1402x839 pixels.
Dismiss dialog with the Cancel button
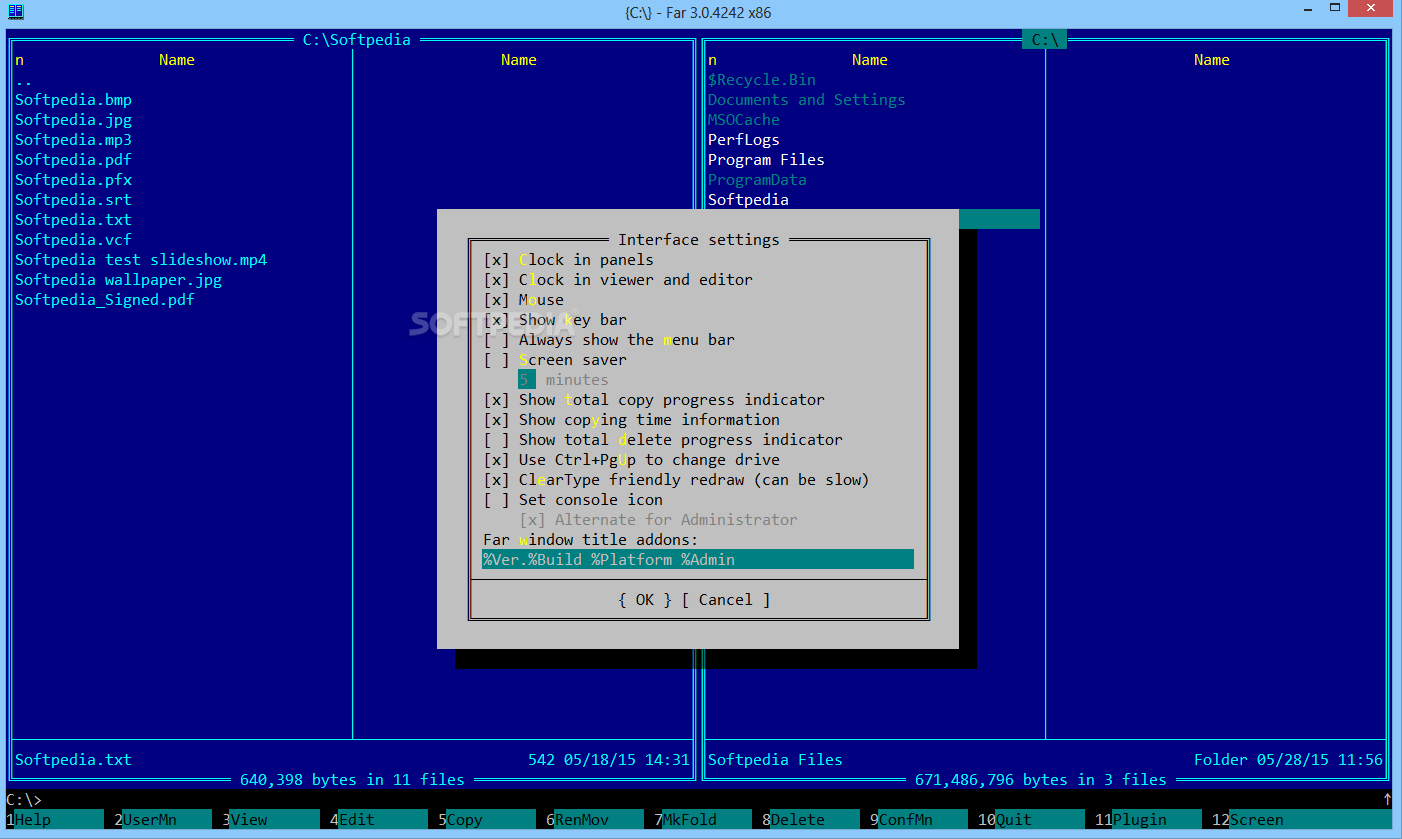point(726,600)
